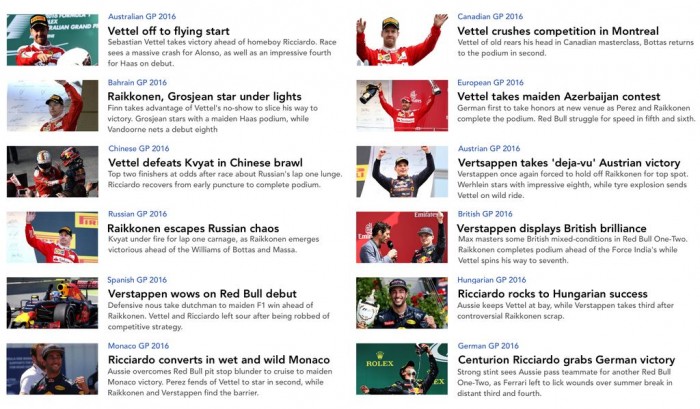Select the Bahrain GP podium thumbnail

click(52, 106)
